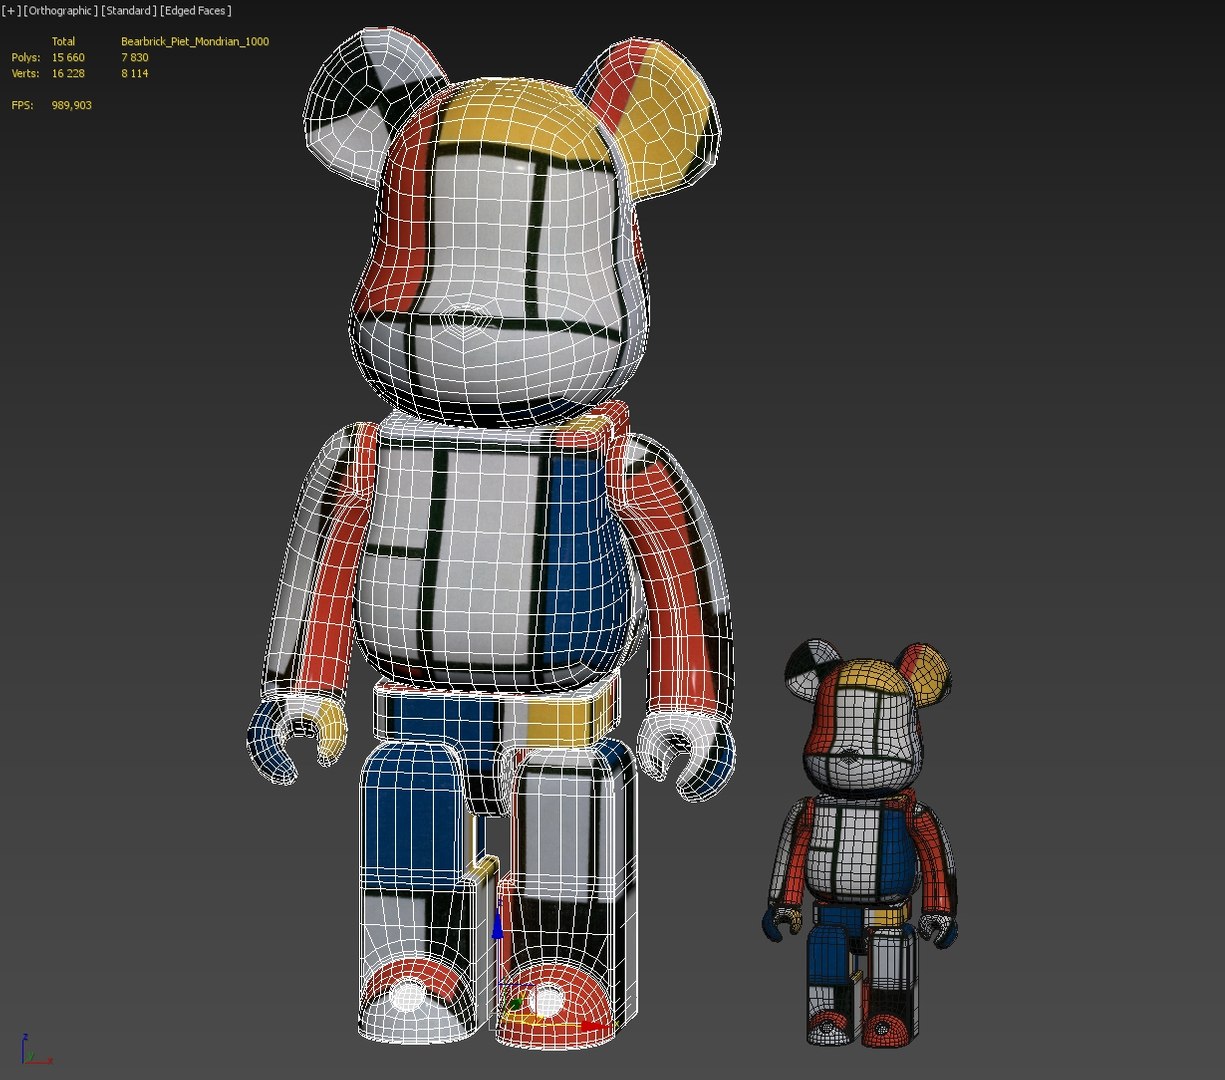
Task: Open the Orthographic view menu label
Action: point(60,11)
